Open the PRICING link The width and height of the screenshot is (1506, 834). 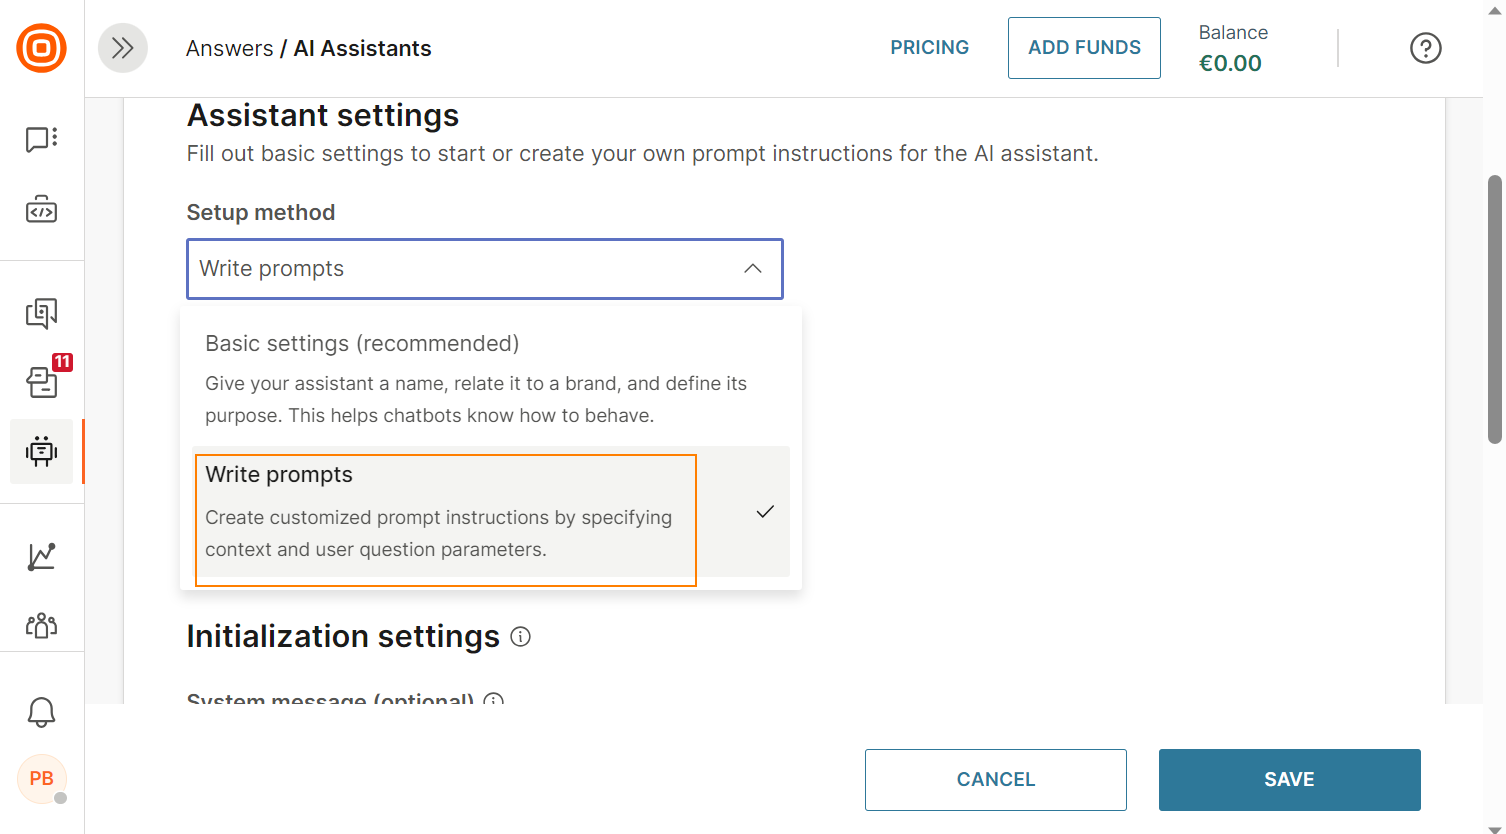(930, 48)
